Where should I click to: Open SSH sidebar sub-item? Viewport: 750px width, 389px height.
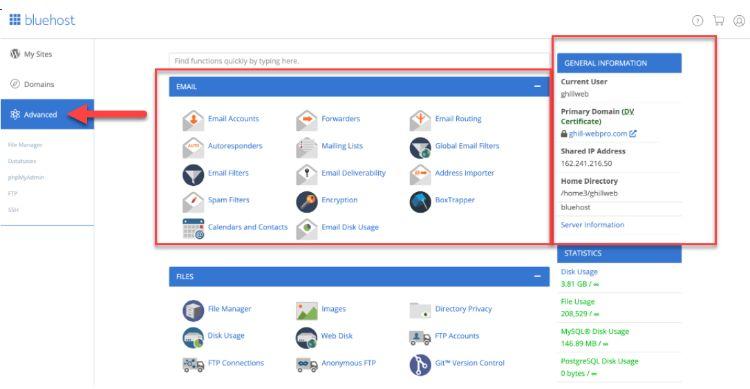click(x=13, y=210)
